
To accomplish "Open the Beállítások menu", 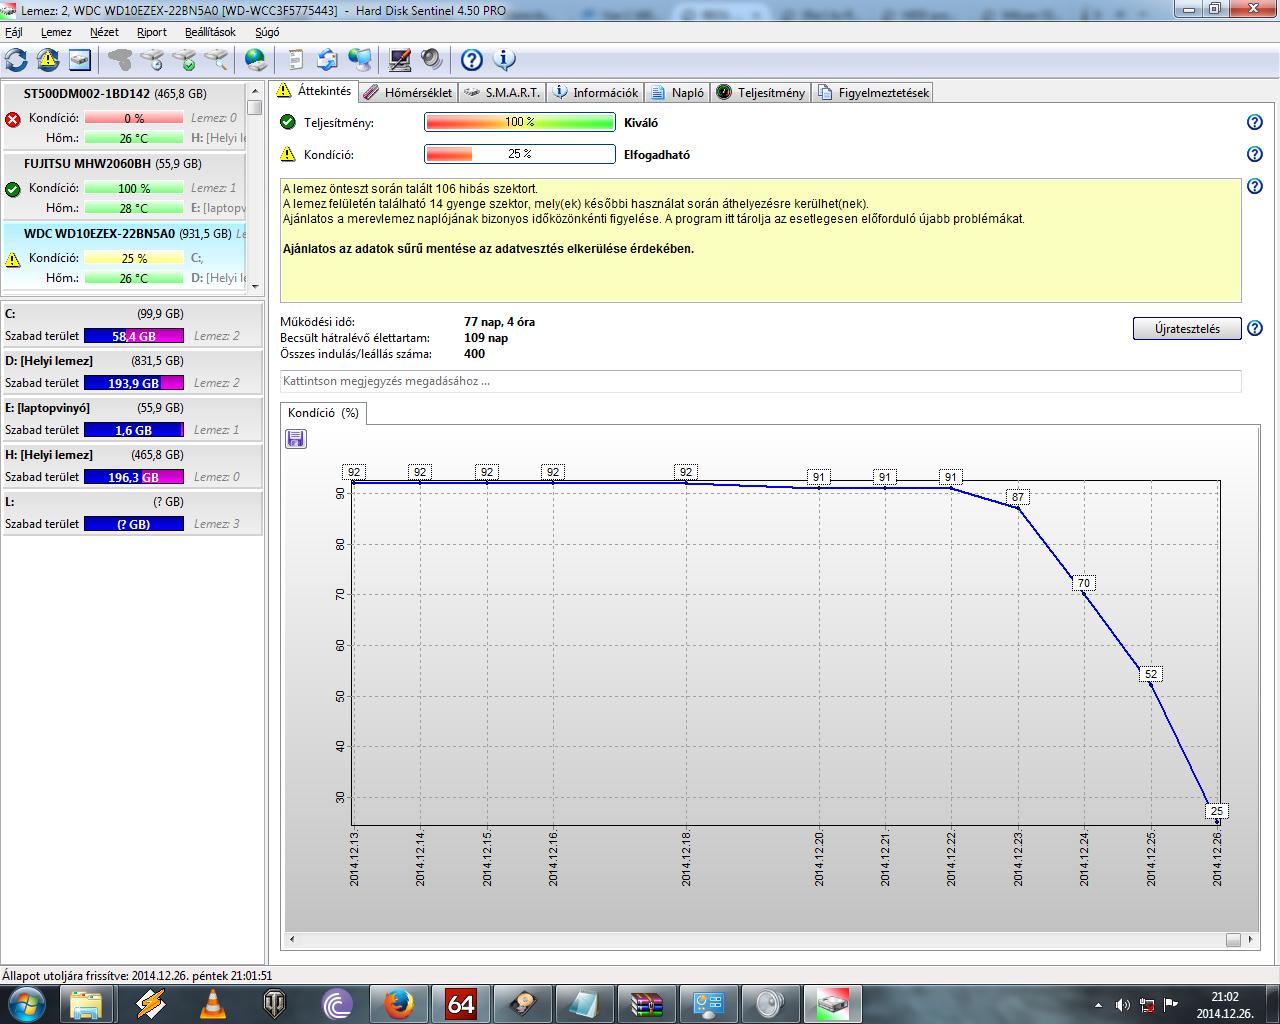I will (210, 32).
